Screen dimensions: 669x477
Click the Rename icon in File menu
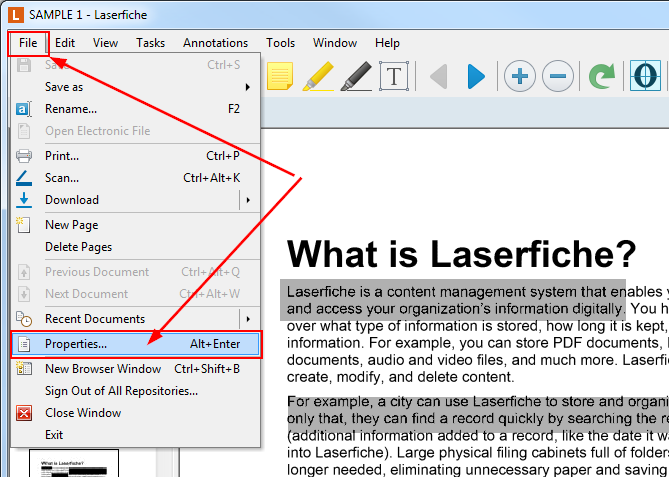click(x=23, y=109)
